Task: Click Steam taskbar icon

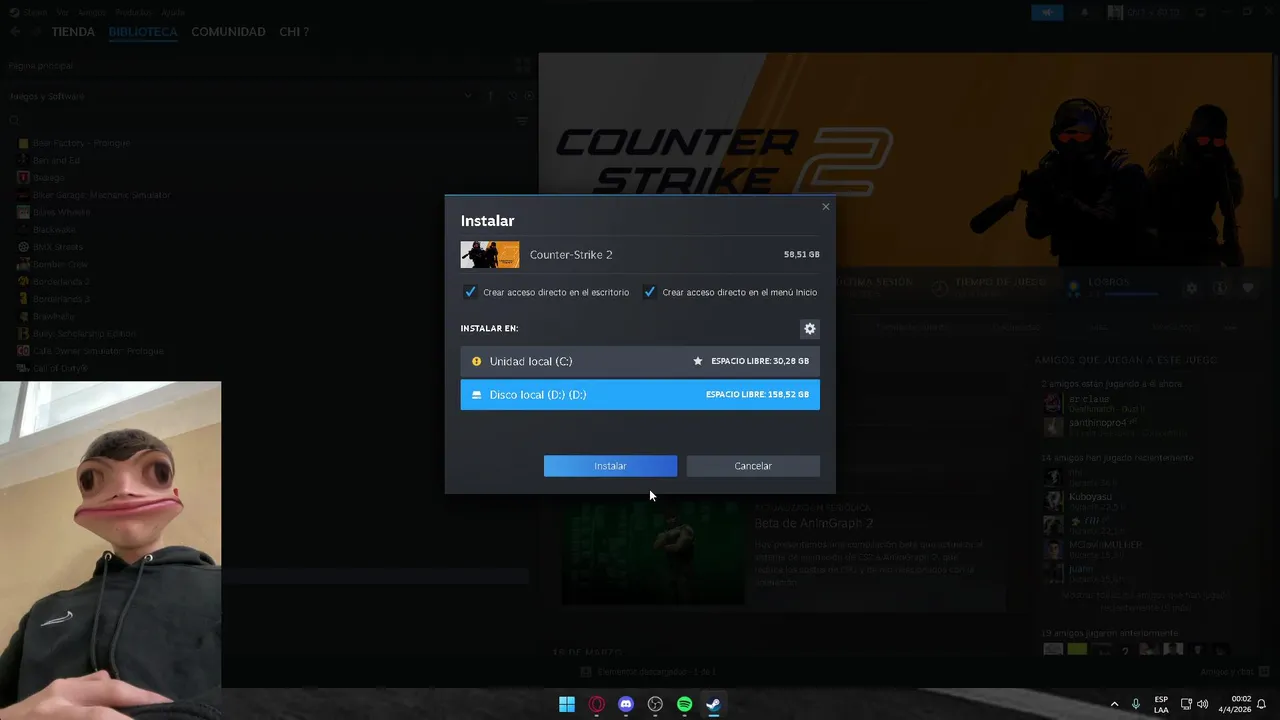Action: pos(713,704)
